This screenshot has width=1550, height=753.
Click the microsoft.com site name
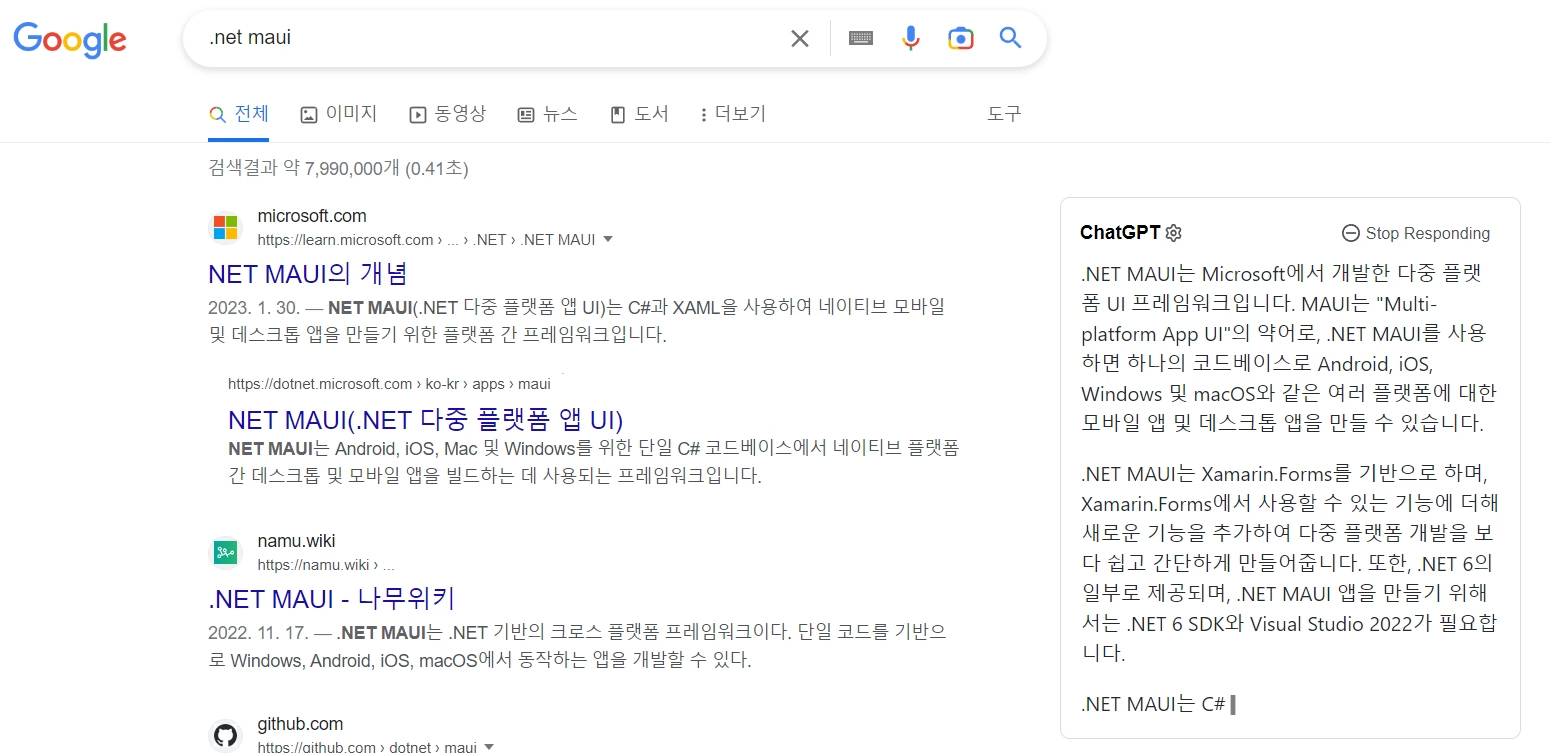point(312,216)
